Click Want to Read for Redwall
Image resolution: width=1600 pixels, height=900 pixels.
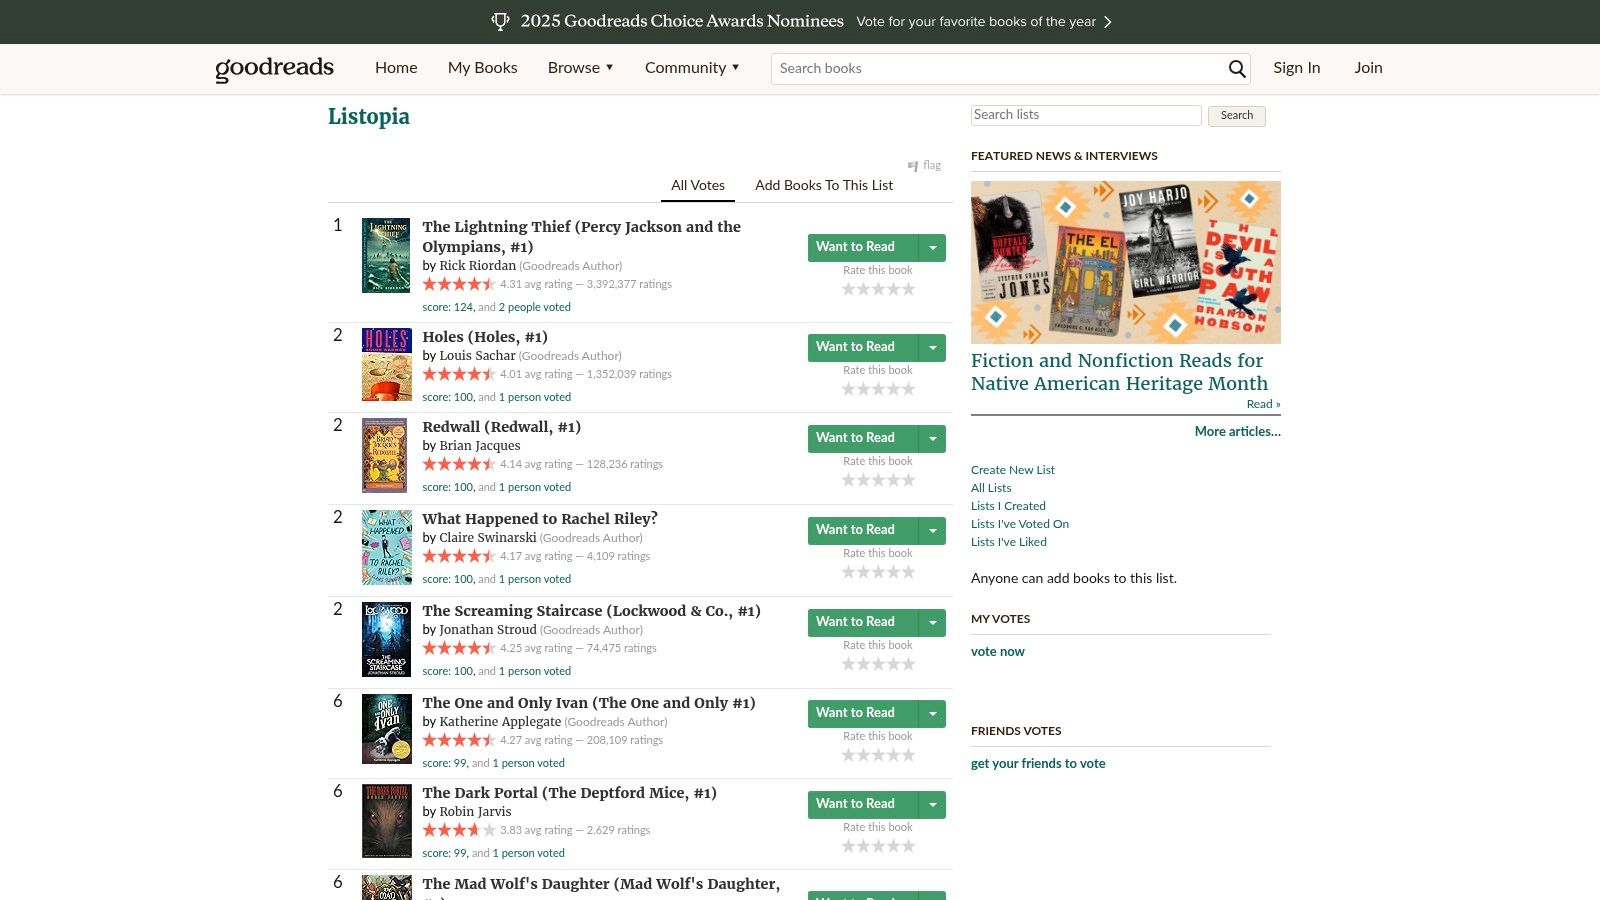point(863,439)
